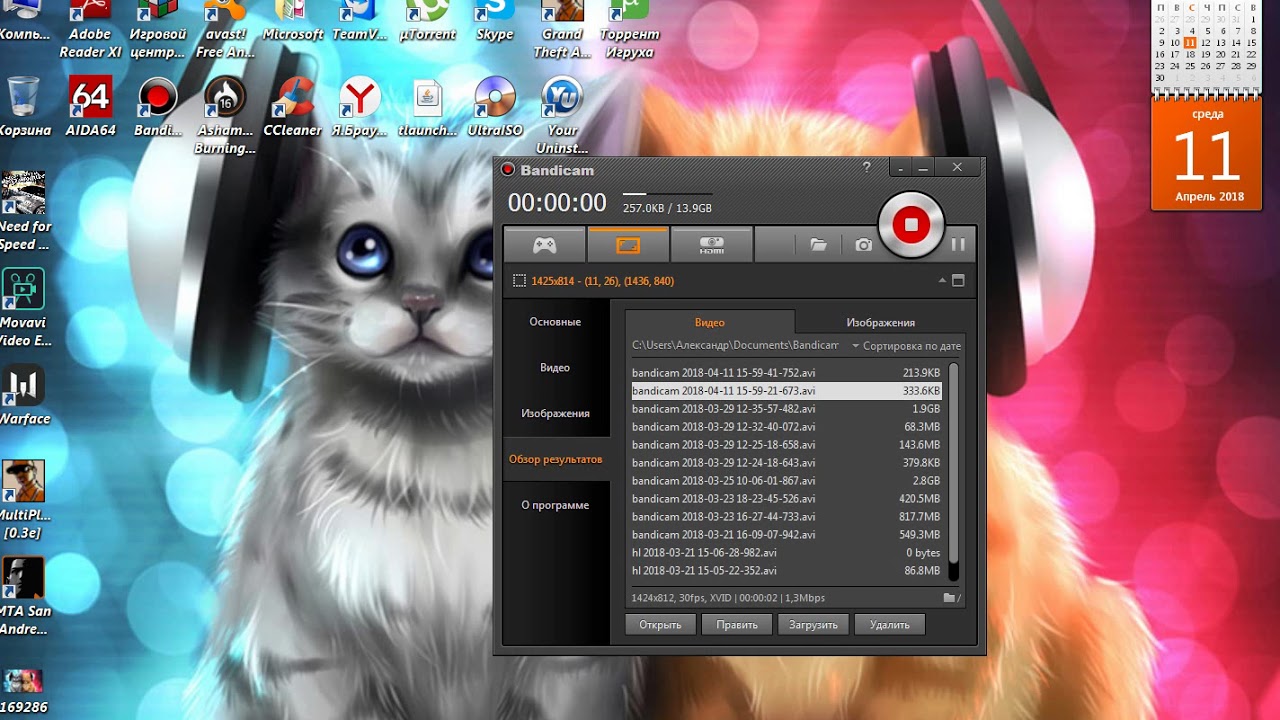Pause recording with the pause icon
This screenshot has height=720, width=1280.
click(958, 244)
